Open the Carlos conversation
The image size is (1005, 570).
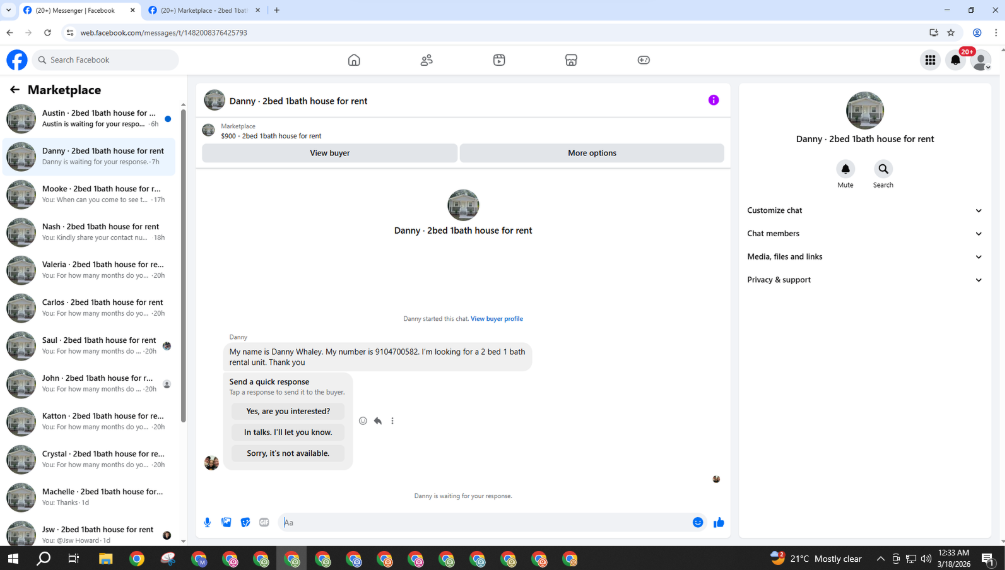click(x=89, y=308)
